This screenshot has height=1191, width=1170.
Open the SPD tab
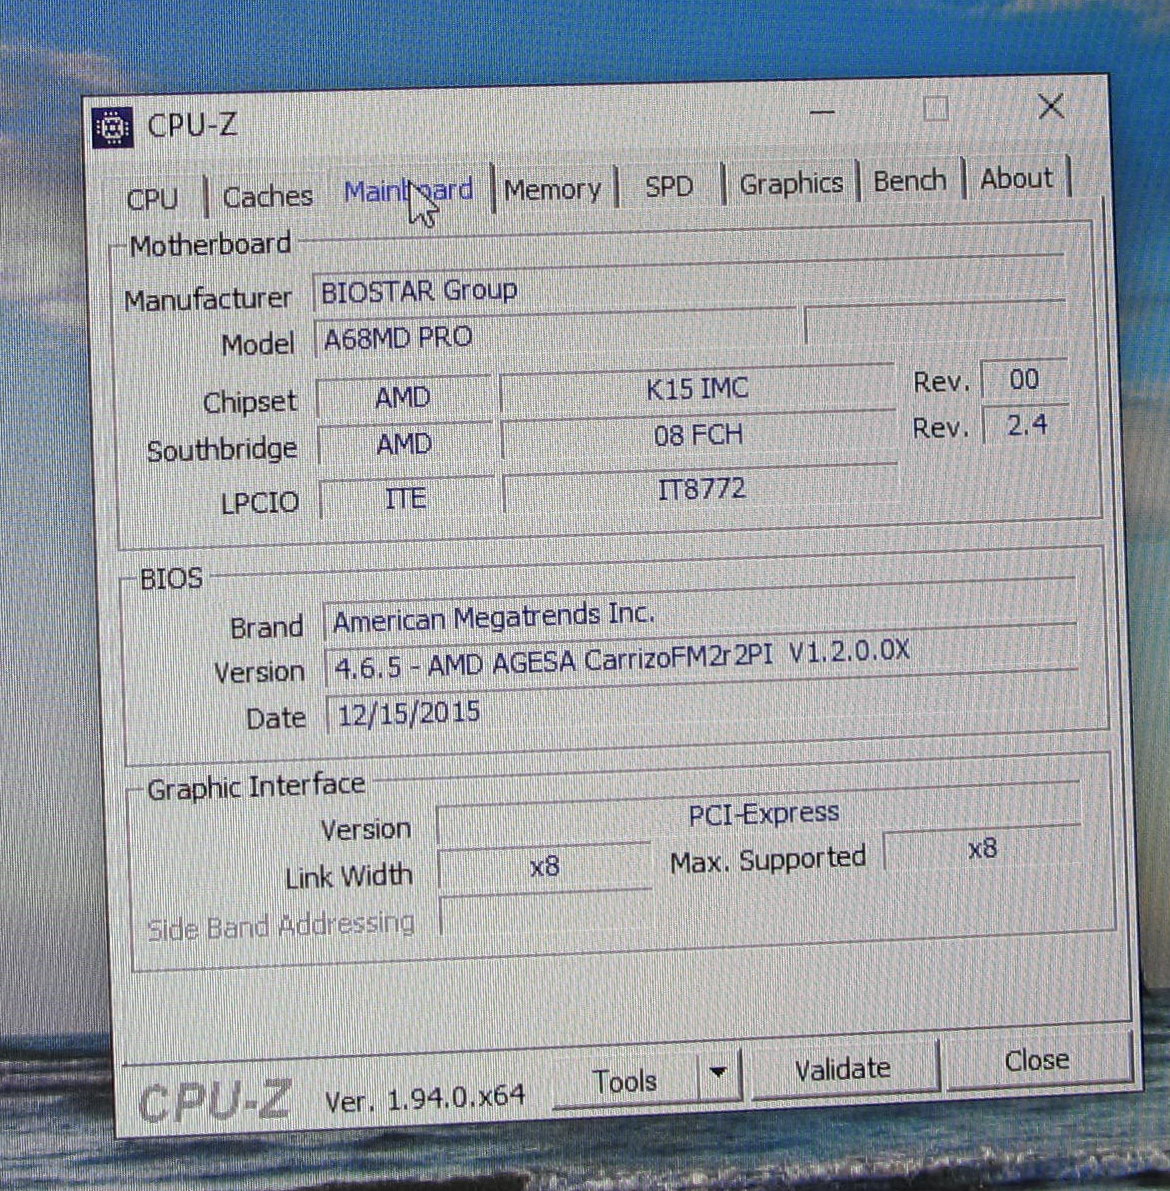click(x=668, y=185)
